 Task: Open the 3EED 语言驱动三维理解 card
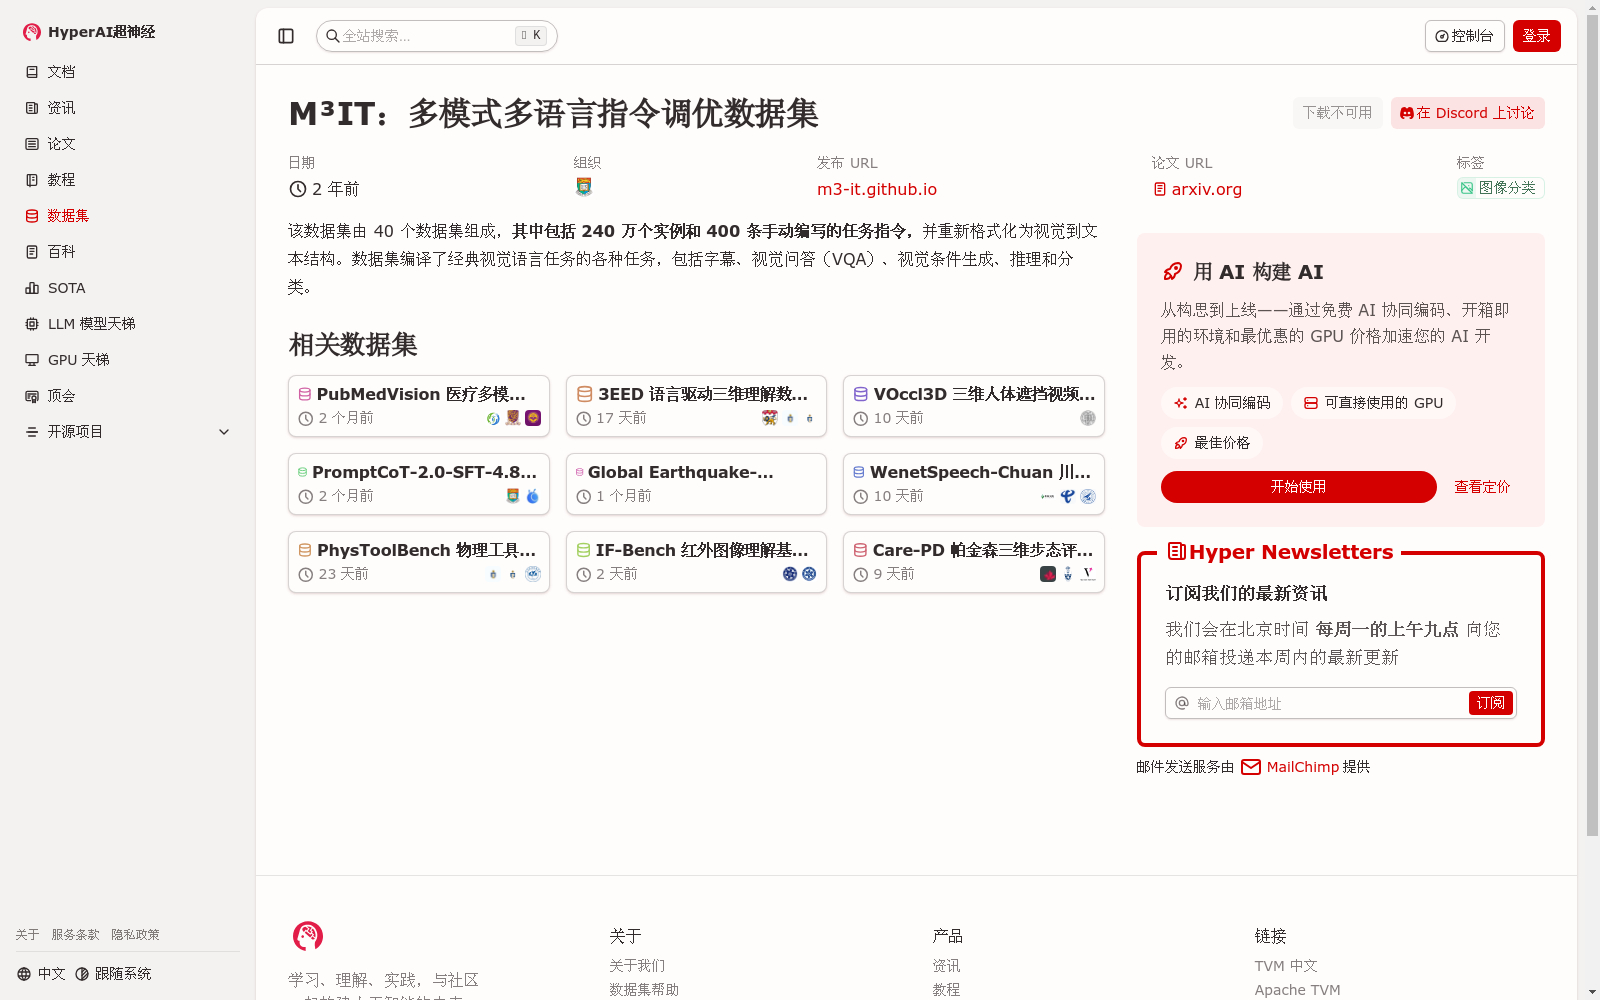[696, 406]
